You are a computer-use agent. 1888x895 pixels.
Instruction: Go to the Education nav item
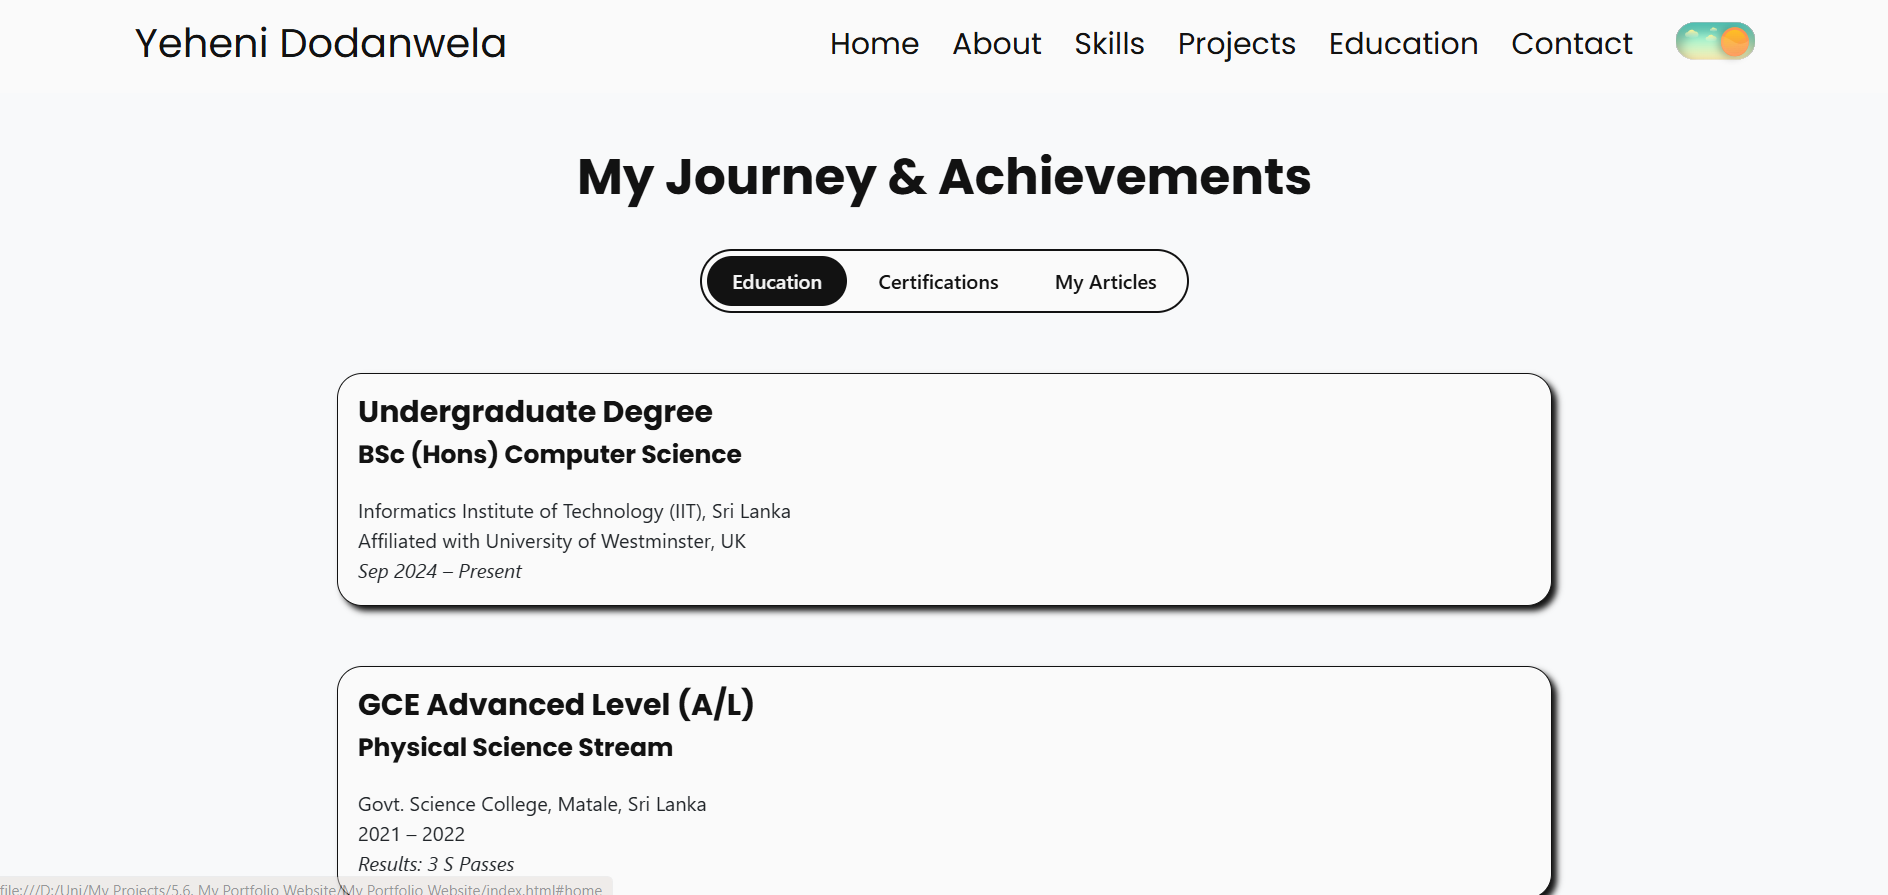tap(1403, 44)
